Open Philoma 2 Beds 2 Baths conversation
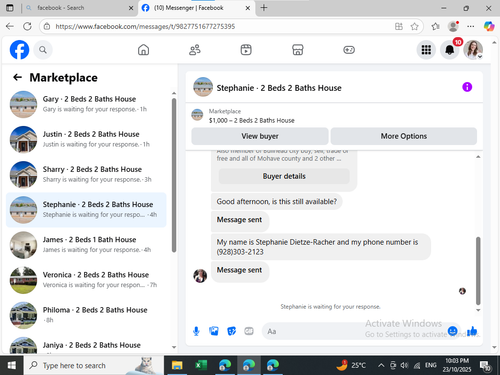Image resolution: width=500 pixels, height=375 pixels. (86, 315)
